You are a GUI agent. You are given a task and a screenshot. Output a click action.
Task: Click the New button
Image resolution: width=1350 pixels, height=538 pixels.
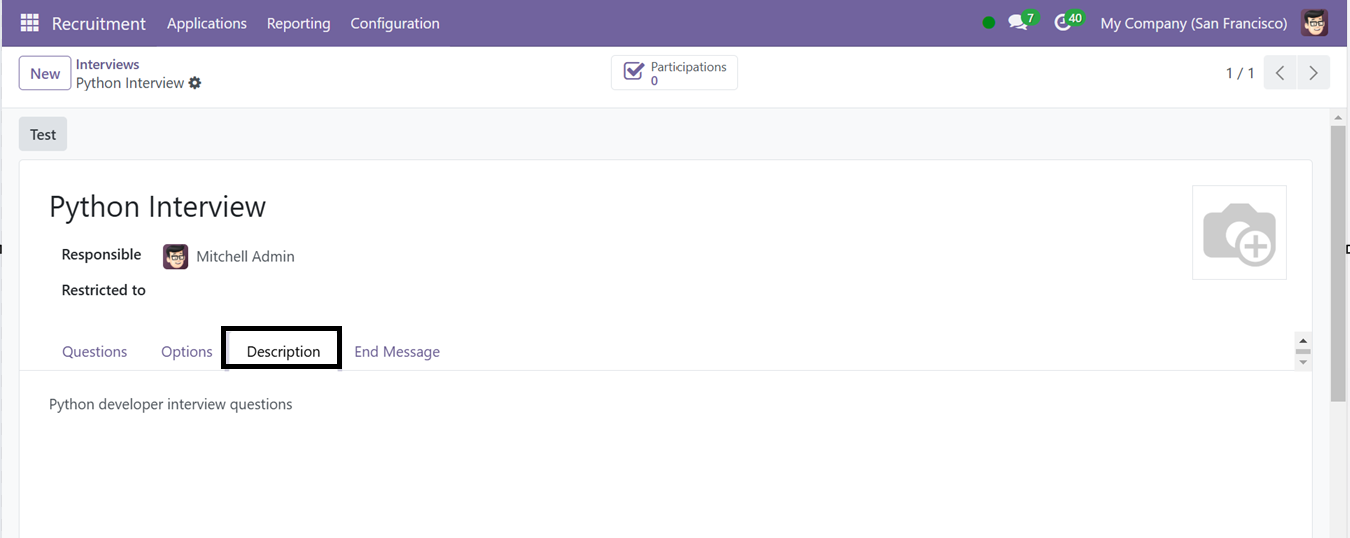[45, 73]
